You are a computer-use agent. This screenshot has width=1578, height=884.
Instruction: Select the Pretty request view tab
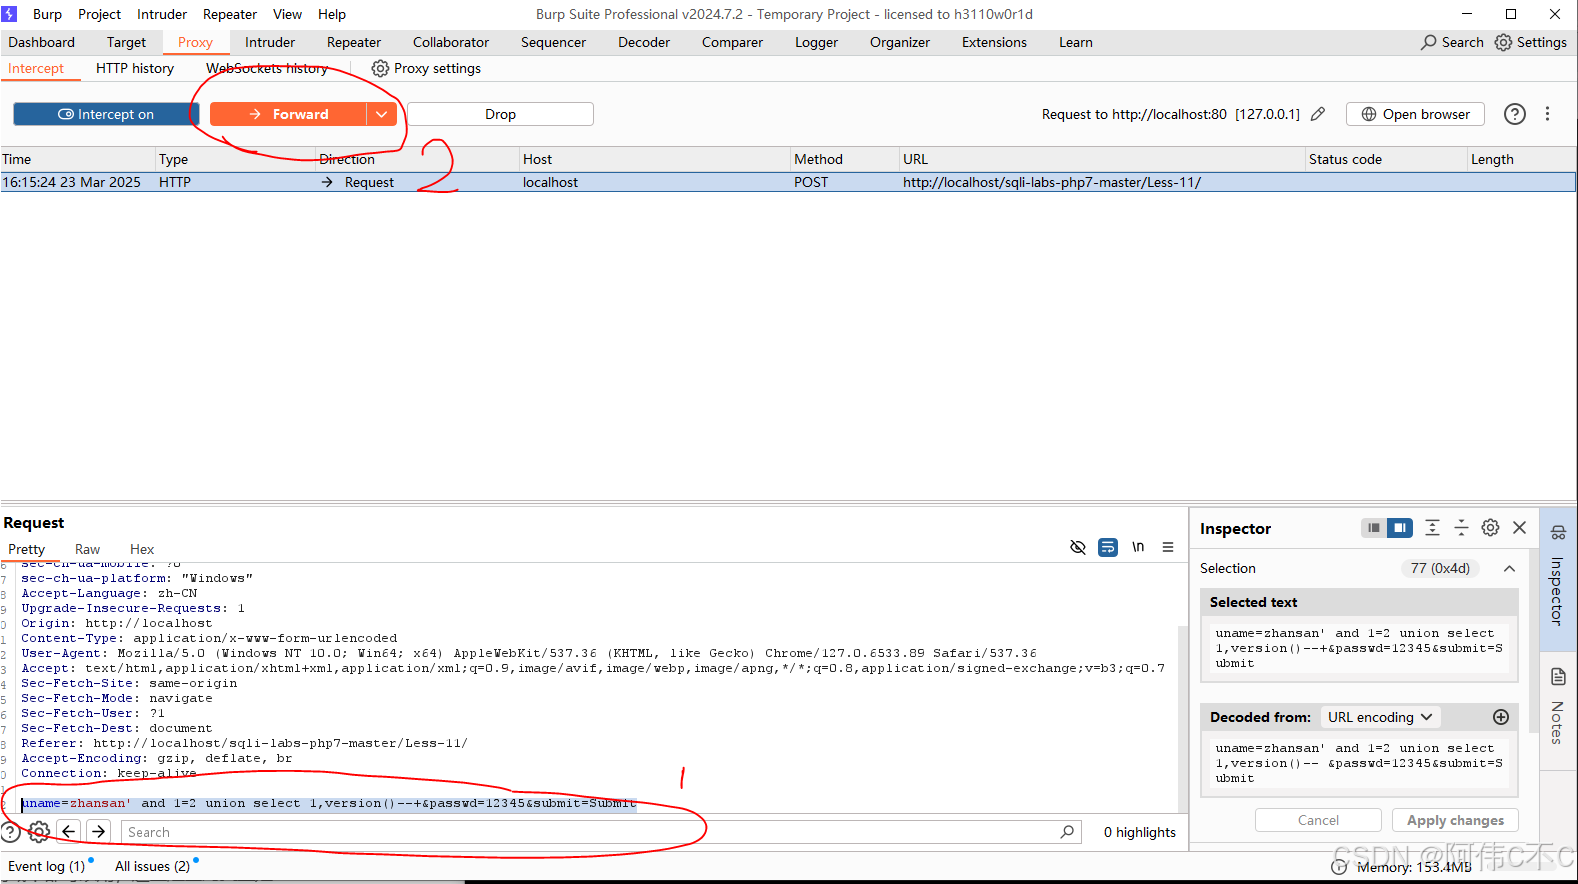26,549
